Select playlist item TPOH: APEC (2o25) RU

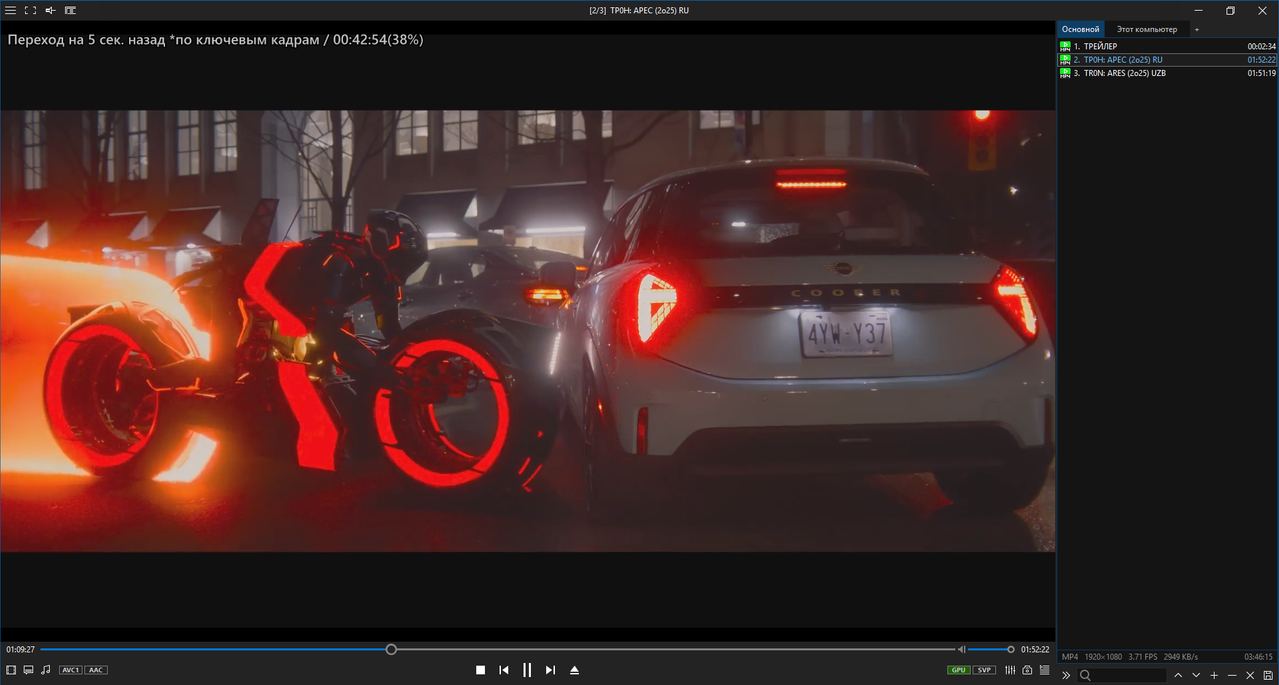tap(1168, 60)
